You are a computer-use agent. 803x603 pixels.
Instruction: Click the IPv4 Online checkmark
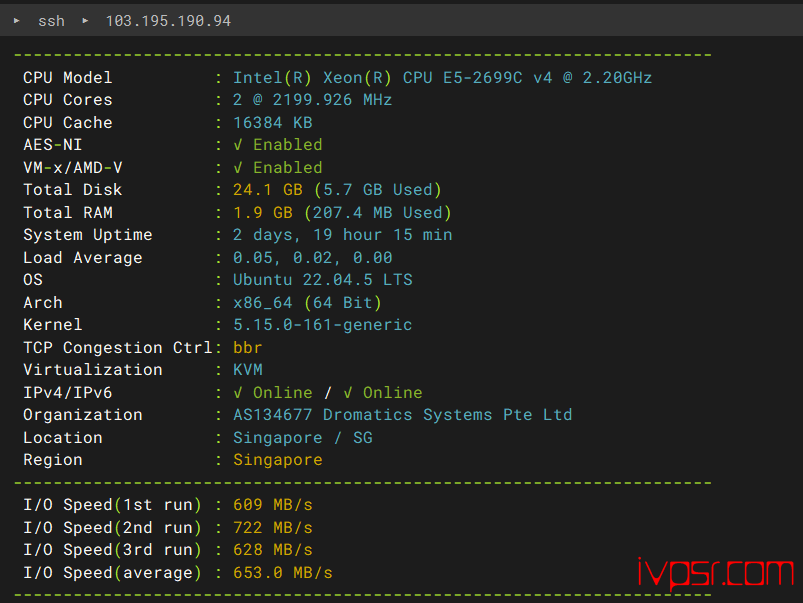click(x=238, y=393)
